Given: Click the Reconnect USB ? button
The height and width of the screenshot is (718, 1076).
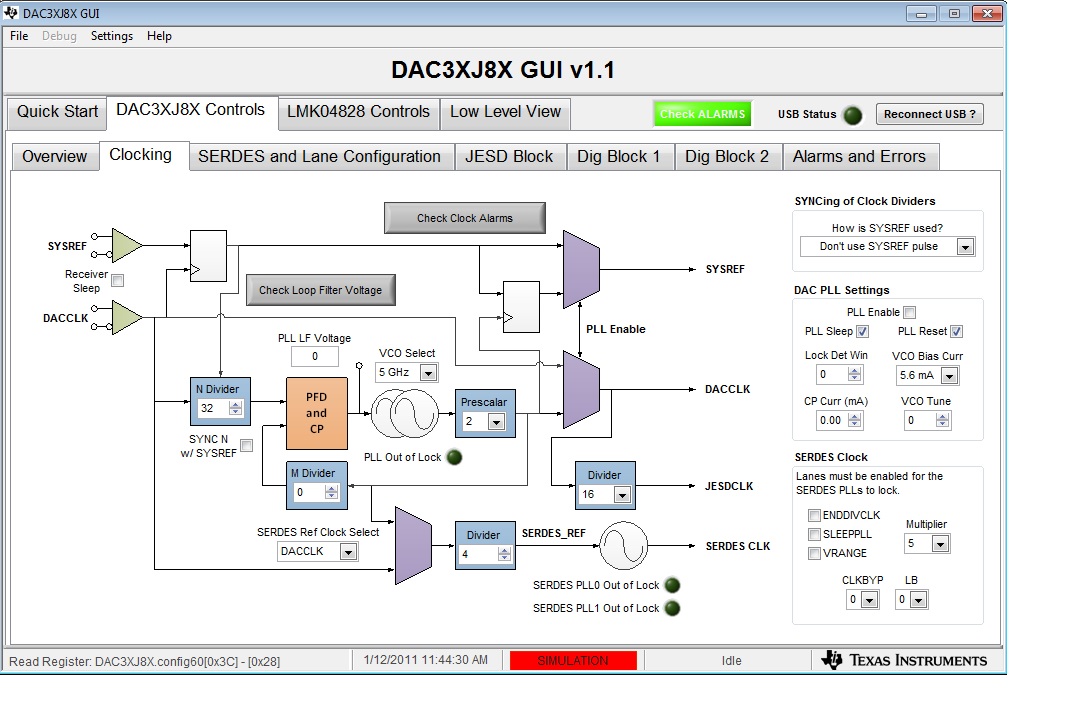Looking at the screenshot, I should point(930,115).
